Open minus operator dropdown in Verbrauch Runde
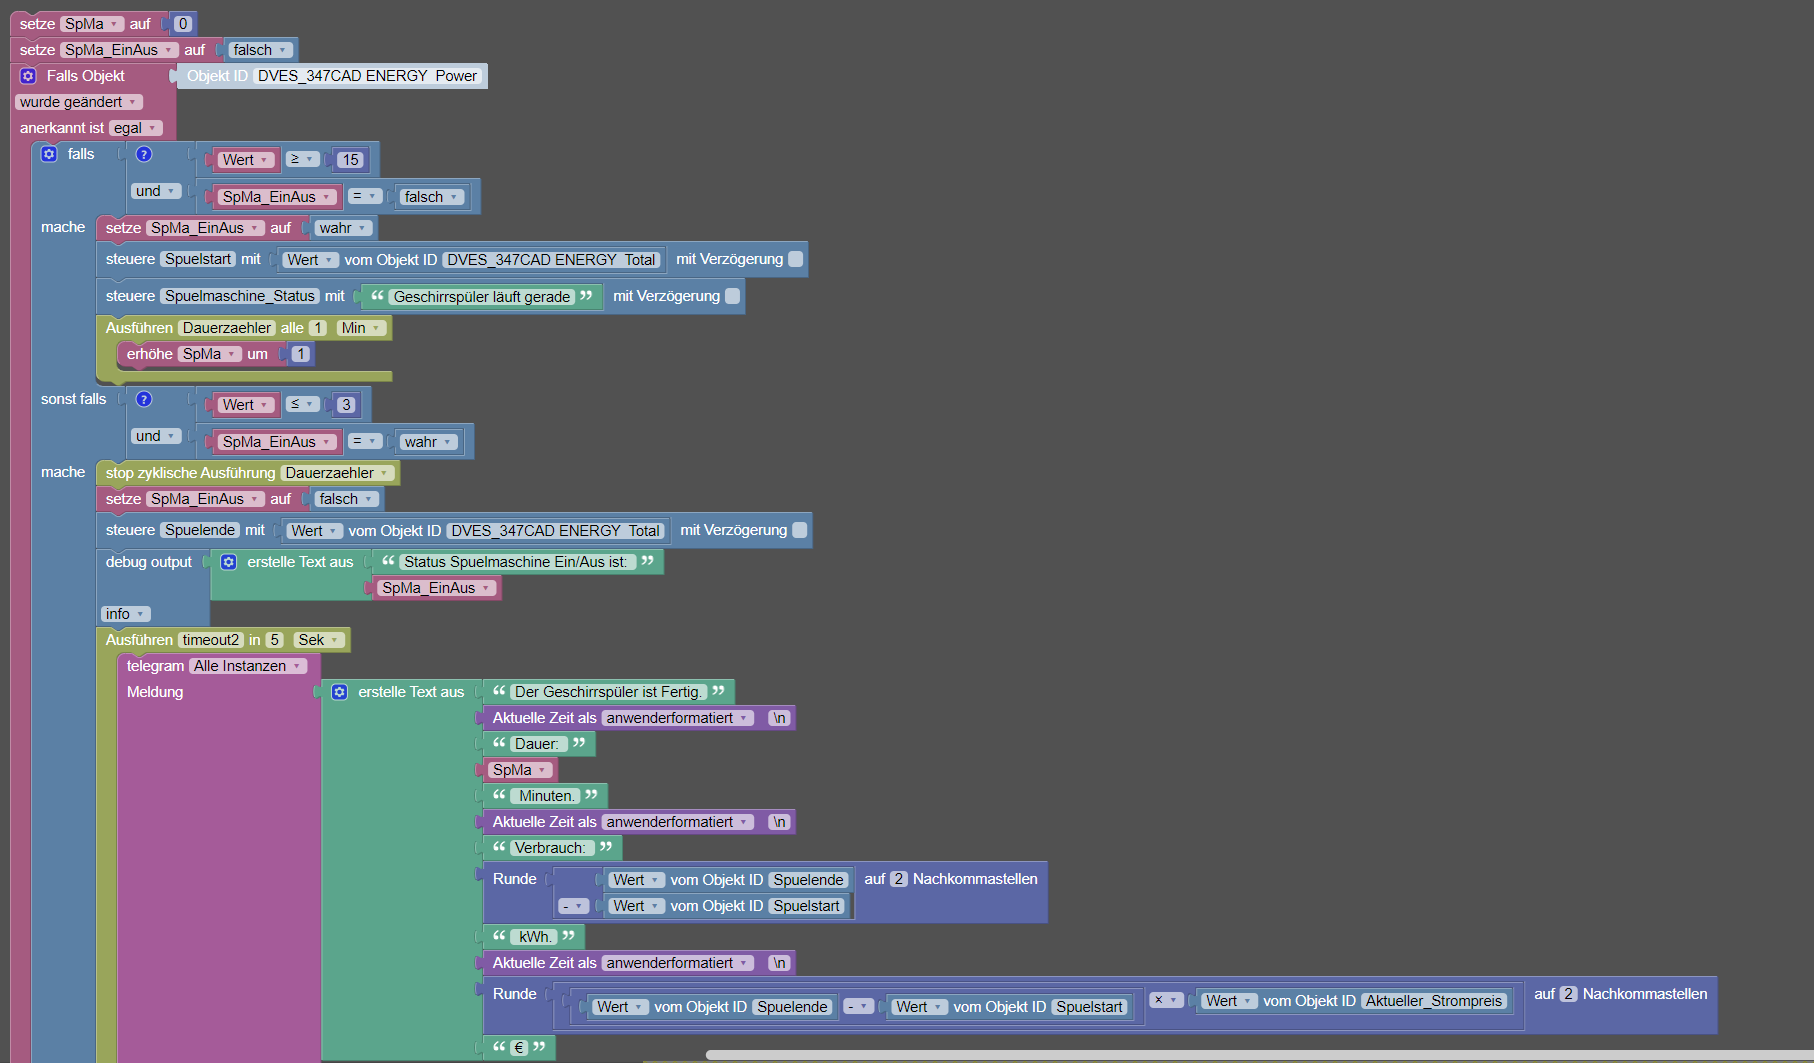This screenshot has height=1063, width=1814. pyautogui.click(x=574, y=906)
